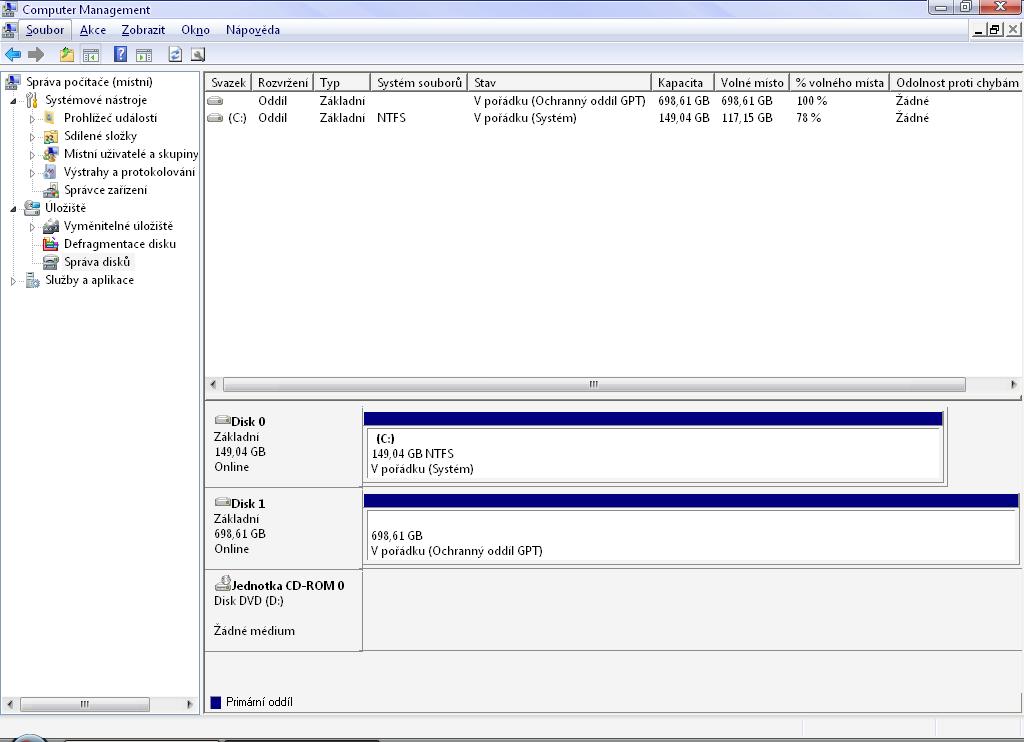The image size is (1024, 742).
Task: Sort by the % volného místa header
Action: point(839,83)
